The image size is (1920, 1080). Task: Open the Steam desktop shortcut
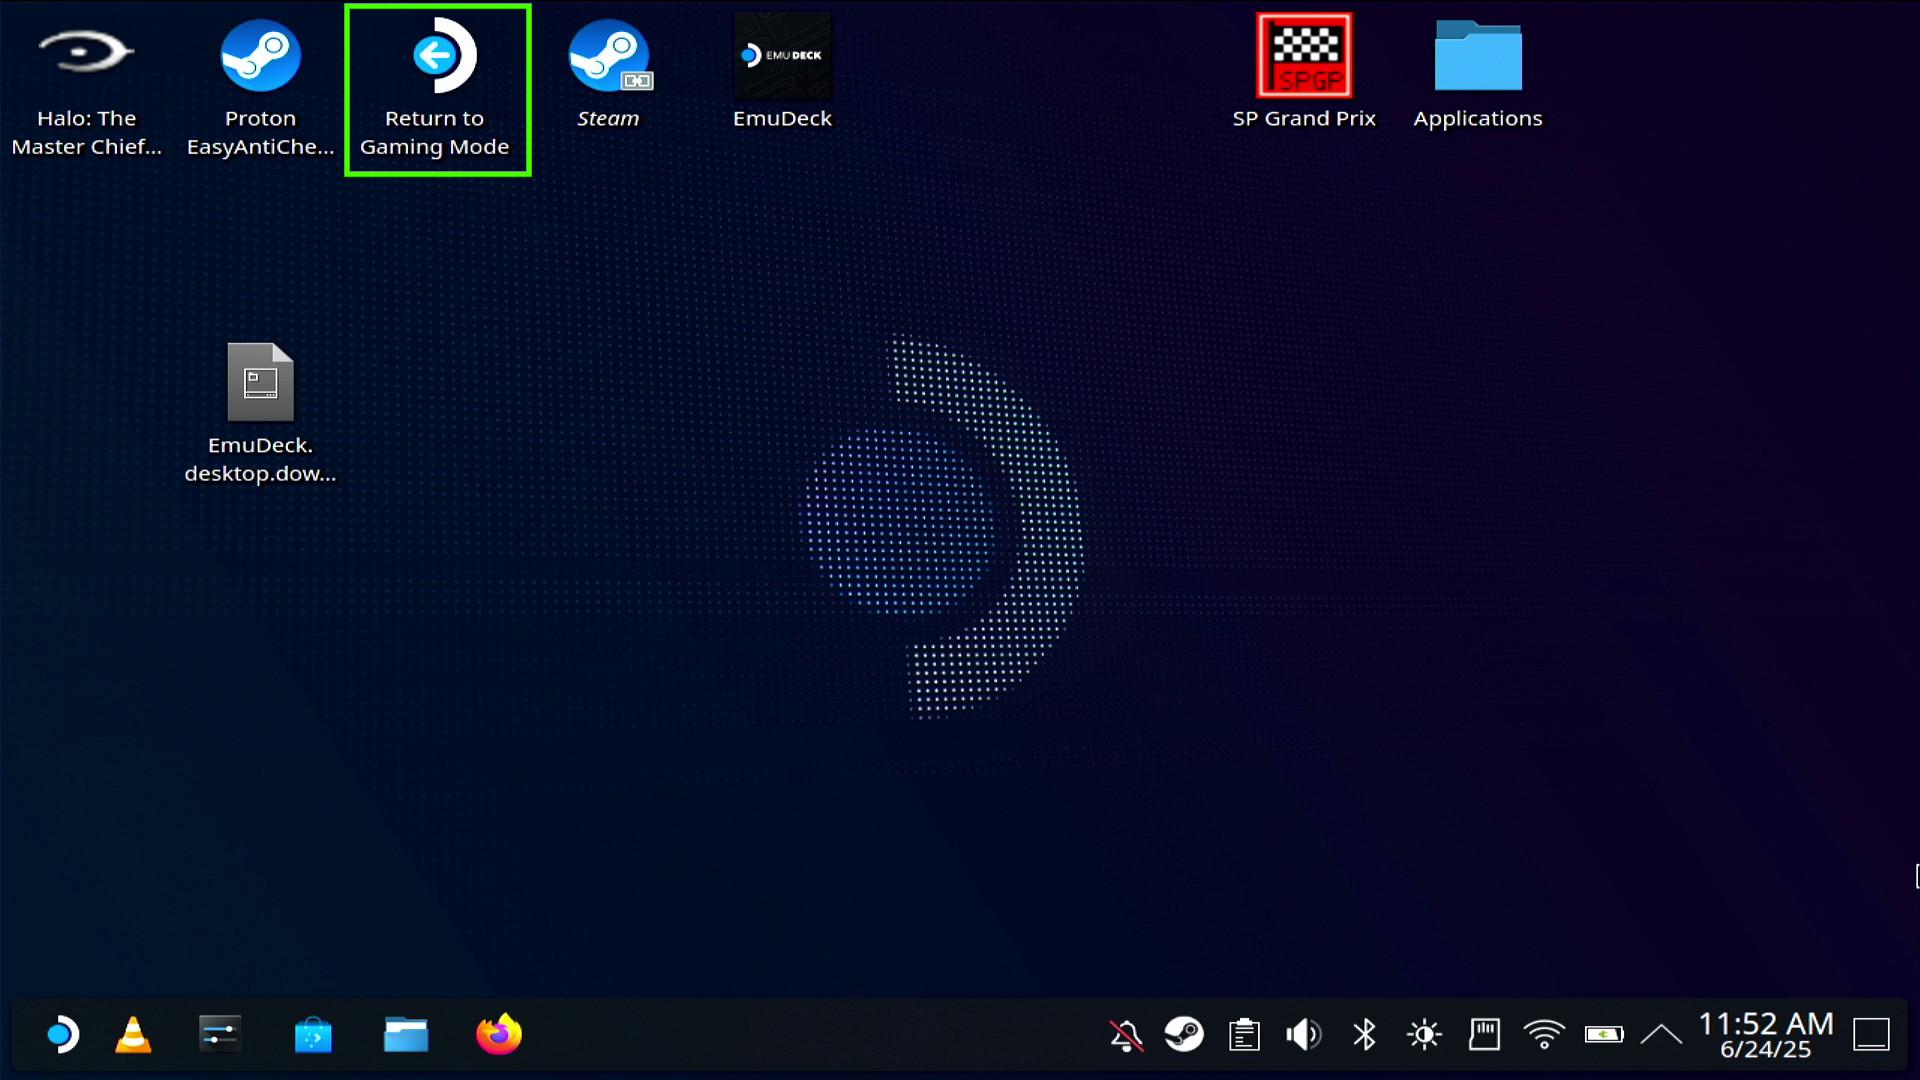pos(608,75)
